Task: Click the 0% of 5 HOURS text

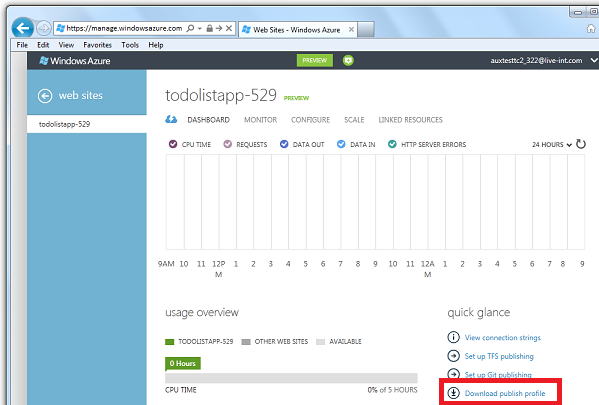Action: (x=392, y=390)
